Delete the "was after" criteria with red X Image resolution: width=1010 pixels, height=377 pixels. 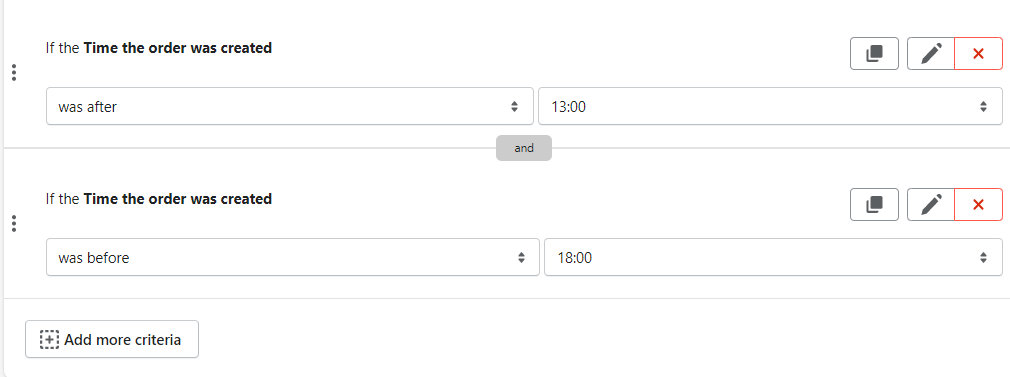coord(978,53)
